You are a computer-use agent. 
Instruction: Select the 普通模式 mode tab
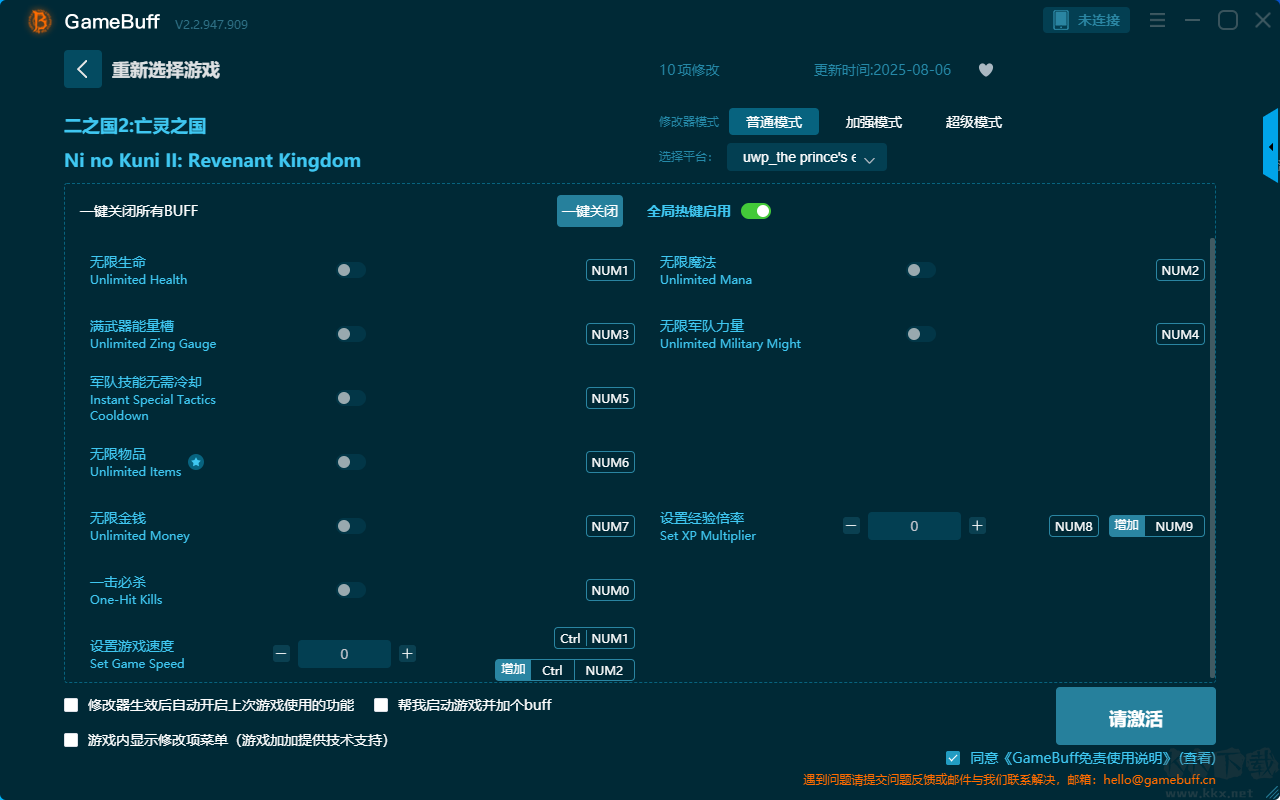(x=774, y=122)
